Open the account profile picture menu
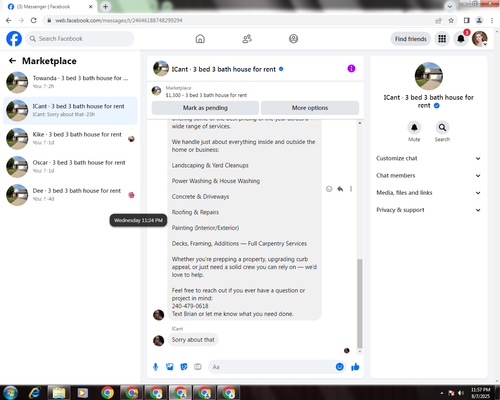500x400 pixels. point(480,39)
